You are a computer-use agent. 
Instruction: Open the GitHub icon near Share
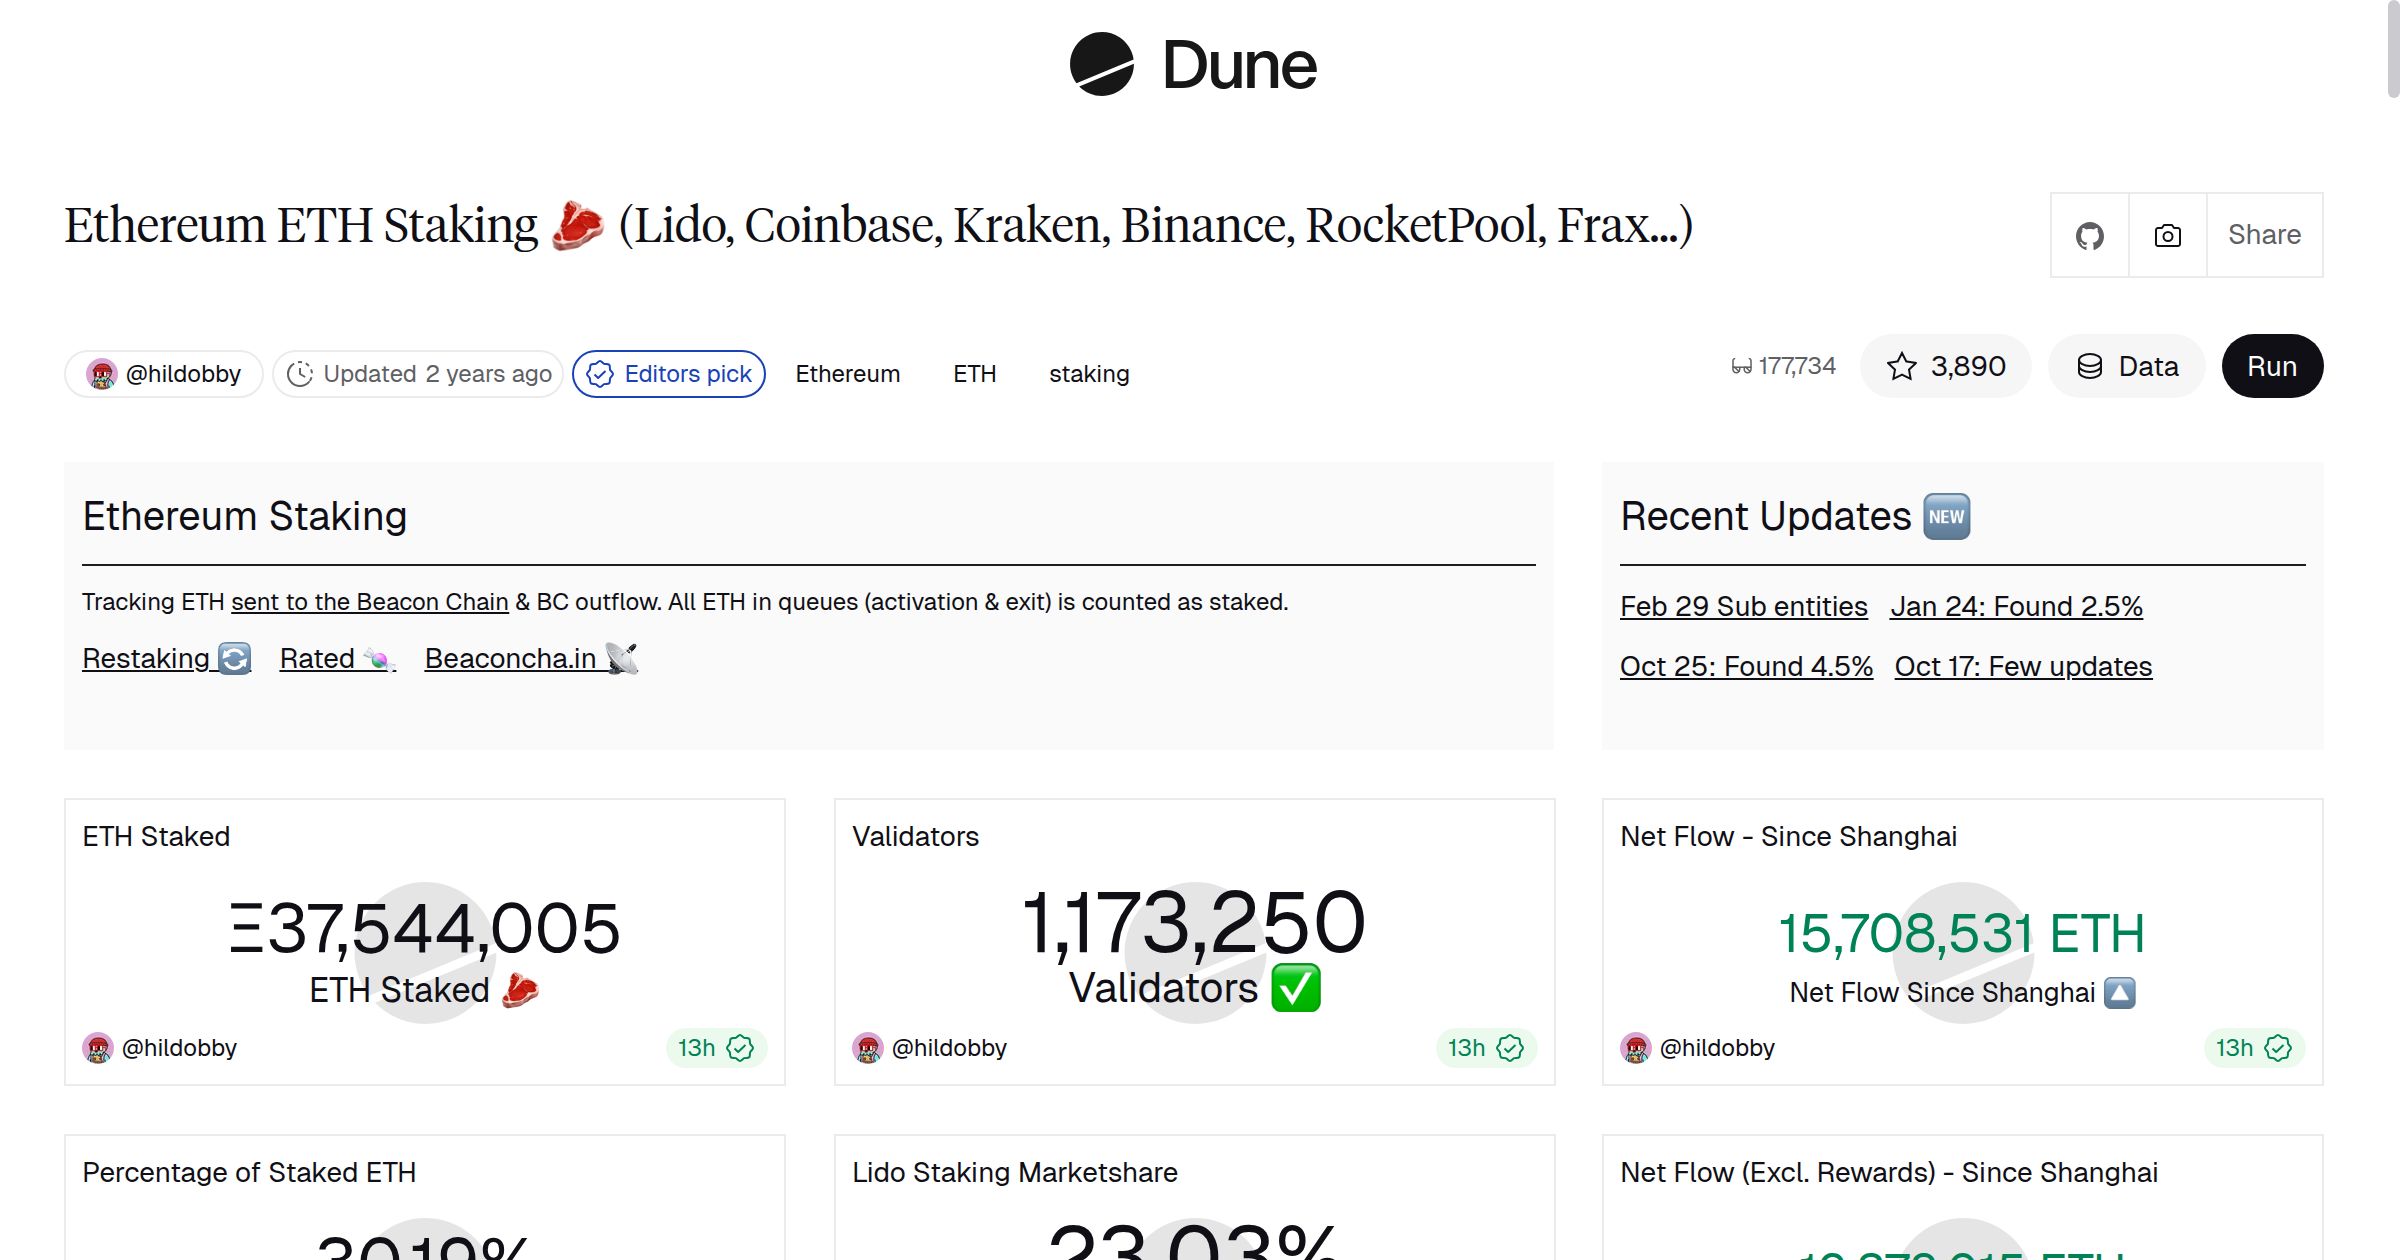pos(2089,234)
